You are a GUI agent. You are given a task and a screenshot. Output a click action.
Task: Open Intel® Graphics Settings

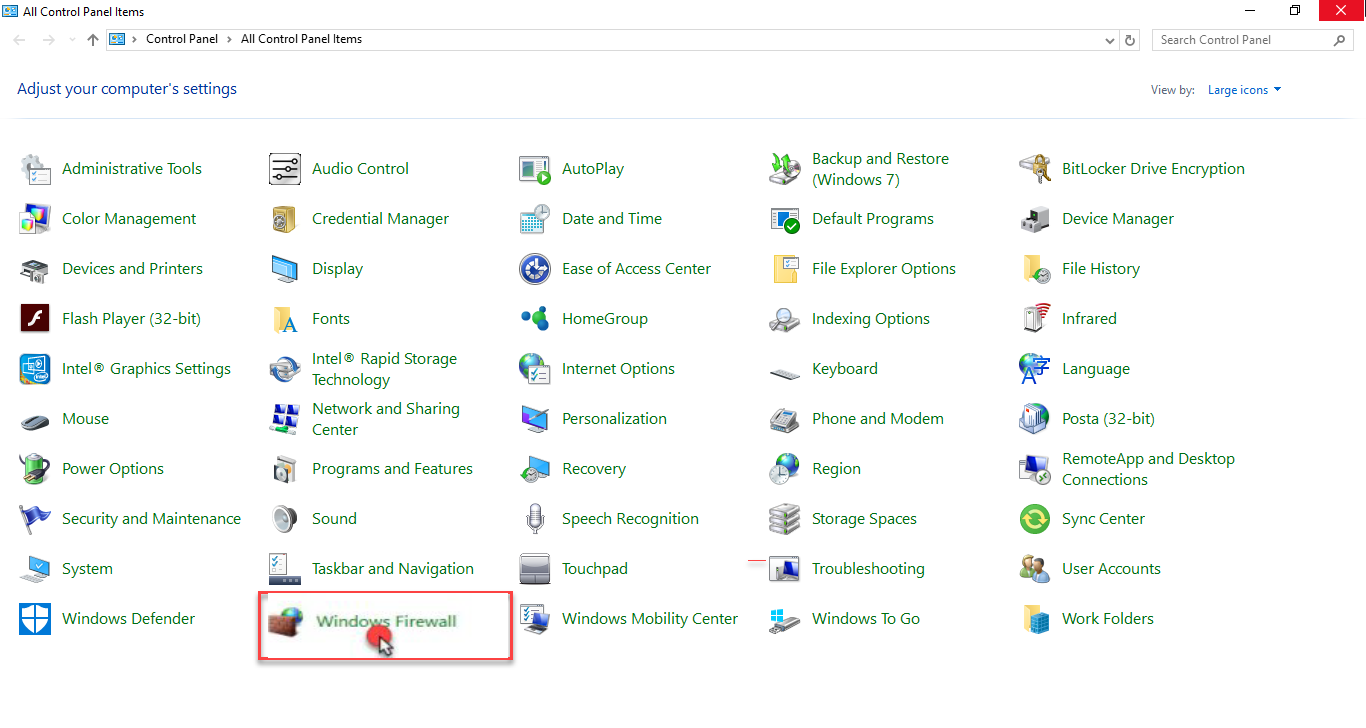click(x=146, y=368)
